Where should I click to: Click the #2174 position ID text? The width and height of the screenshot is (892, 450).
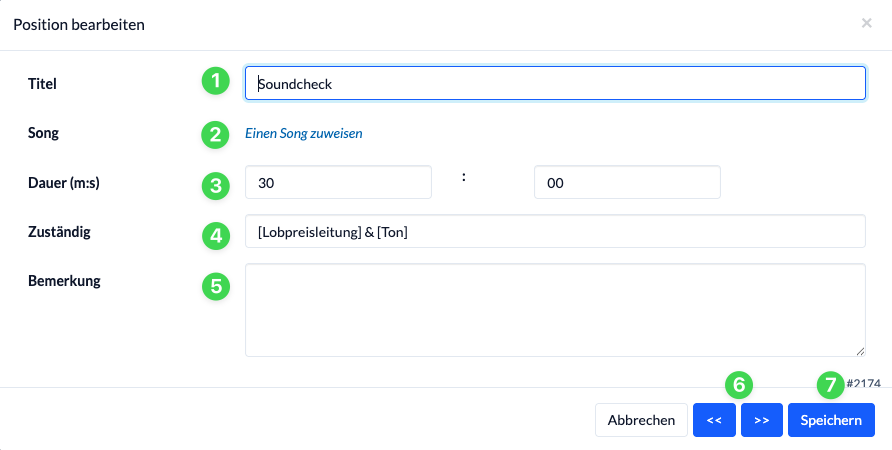(864, 383)
